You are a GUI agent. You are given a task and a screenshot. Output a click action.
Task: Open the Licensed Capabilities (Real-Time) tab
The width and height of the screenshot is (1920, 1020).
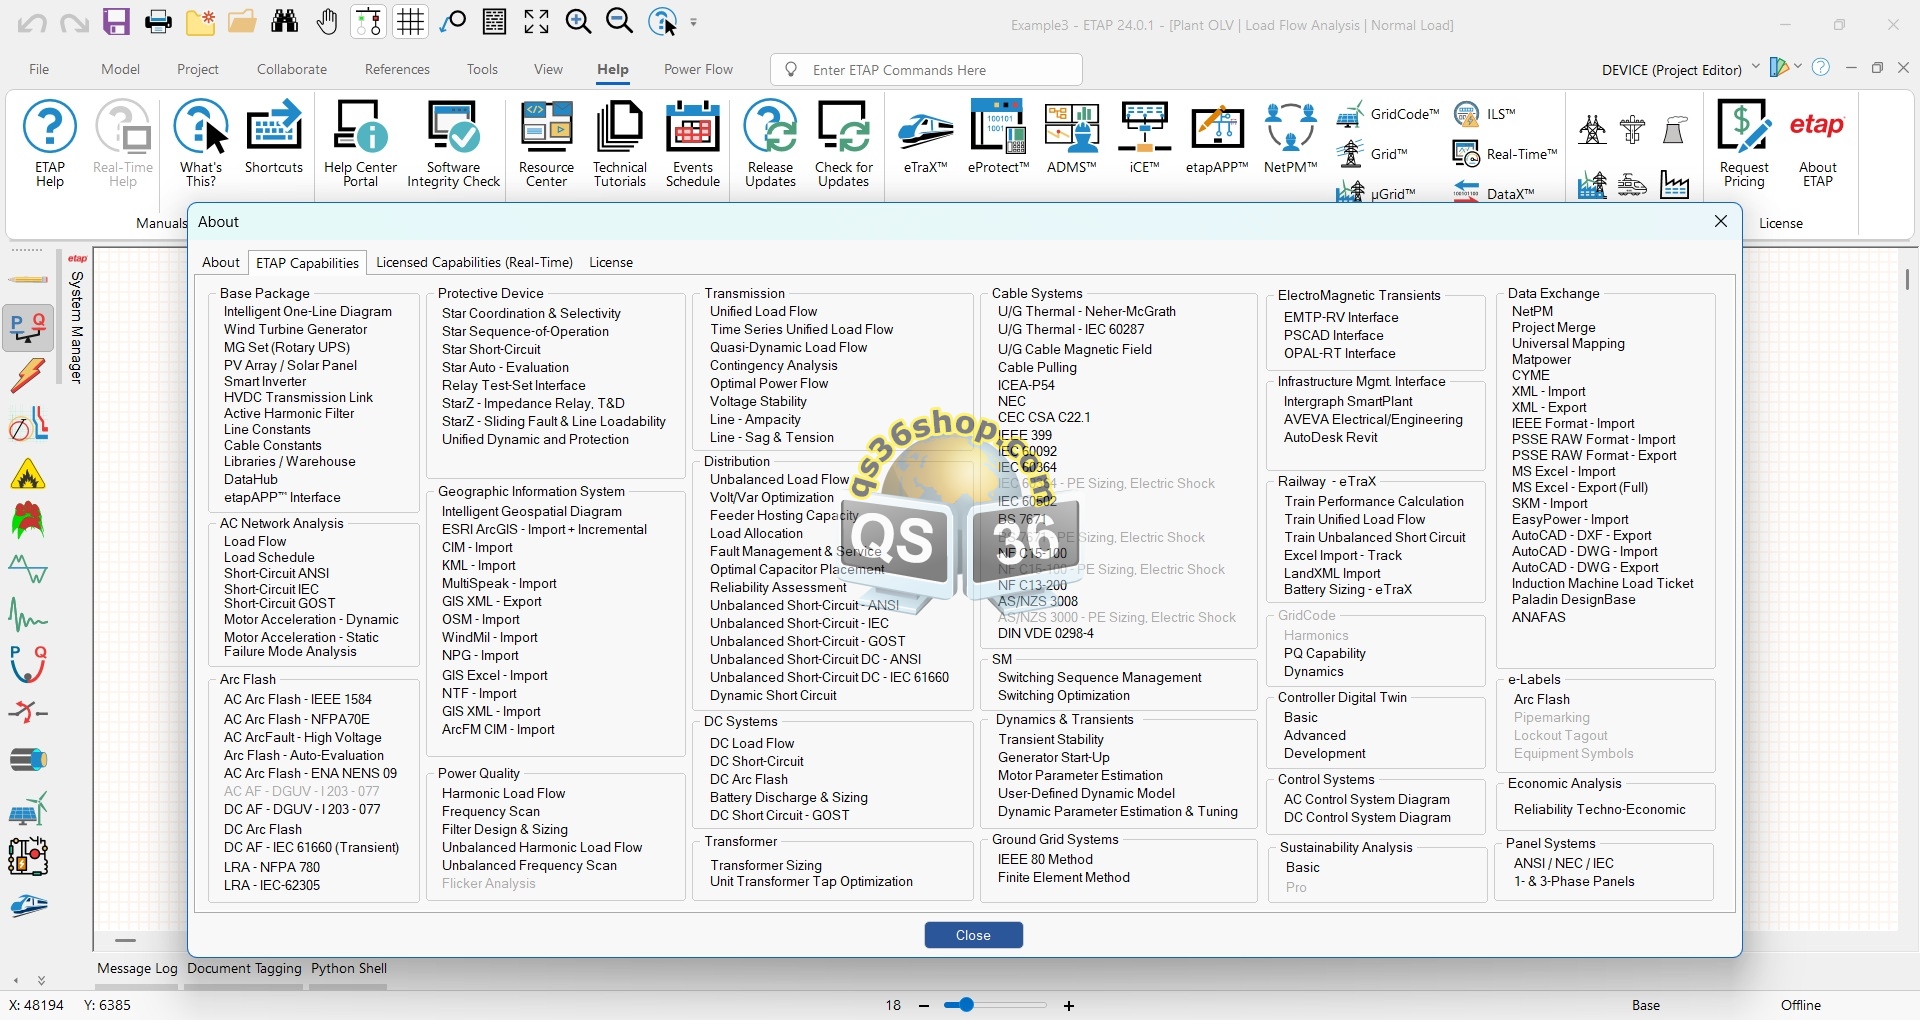click(474, 262)
